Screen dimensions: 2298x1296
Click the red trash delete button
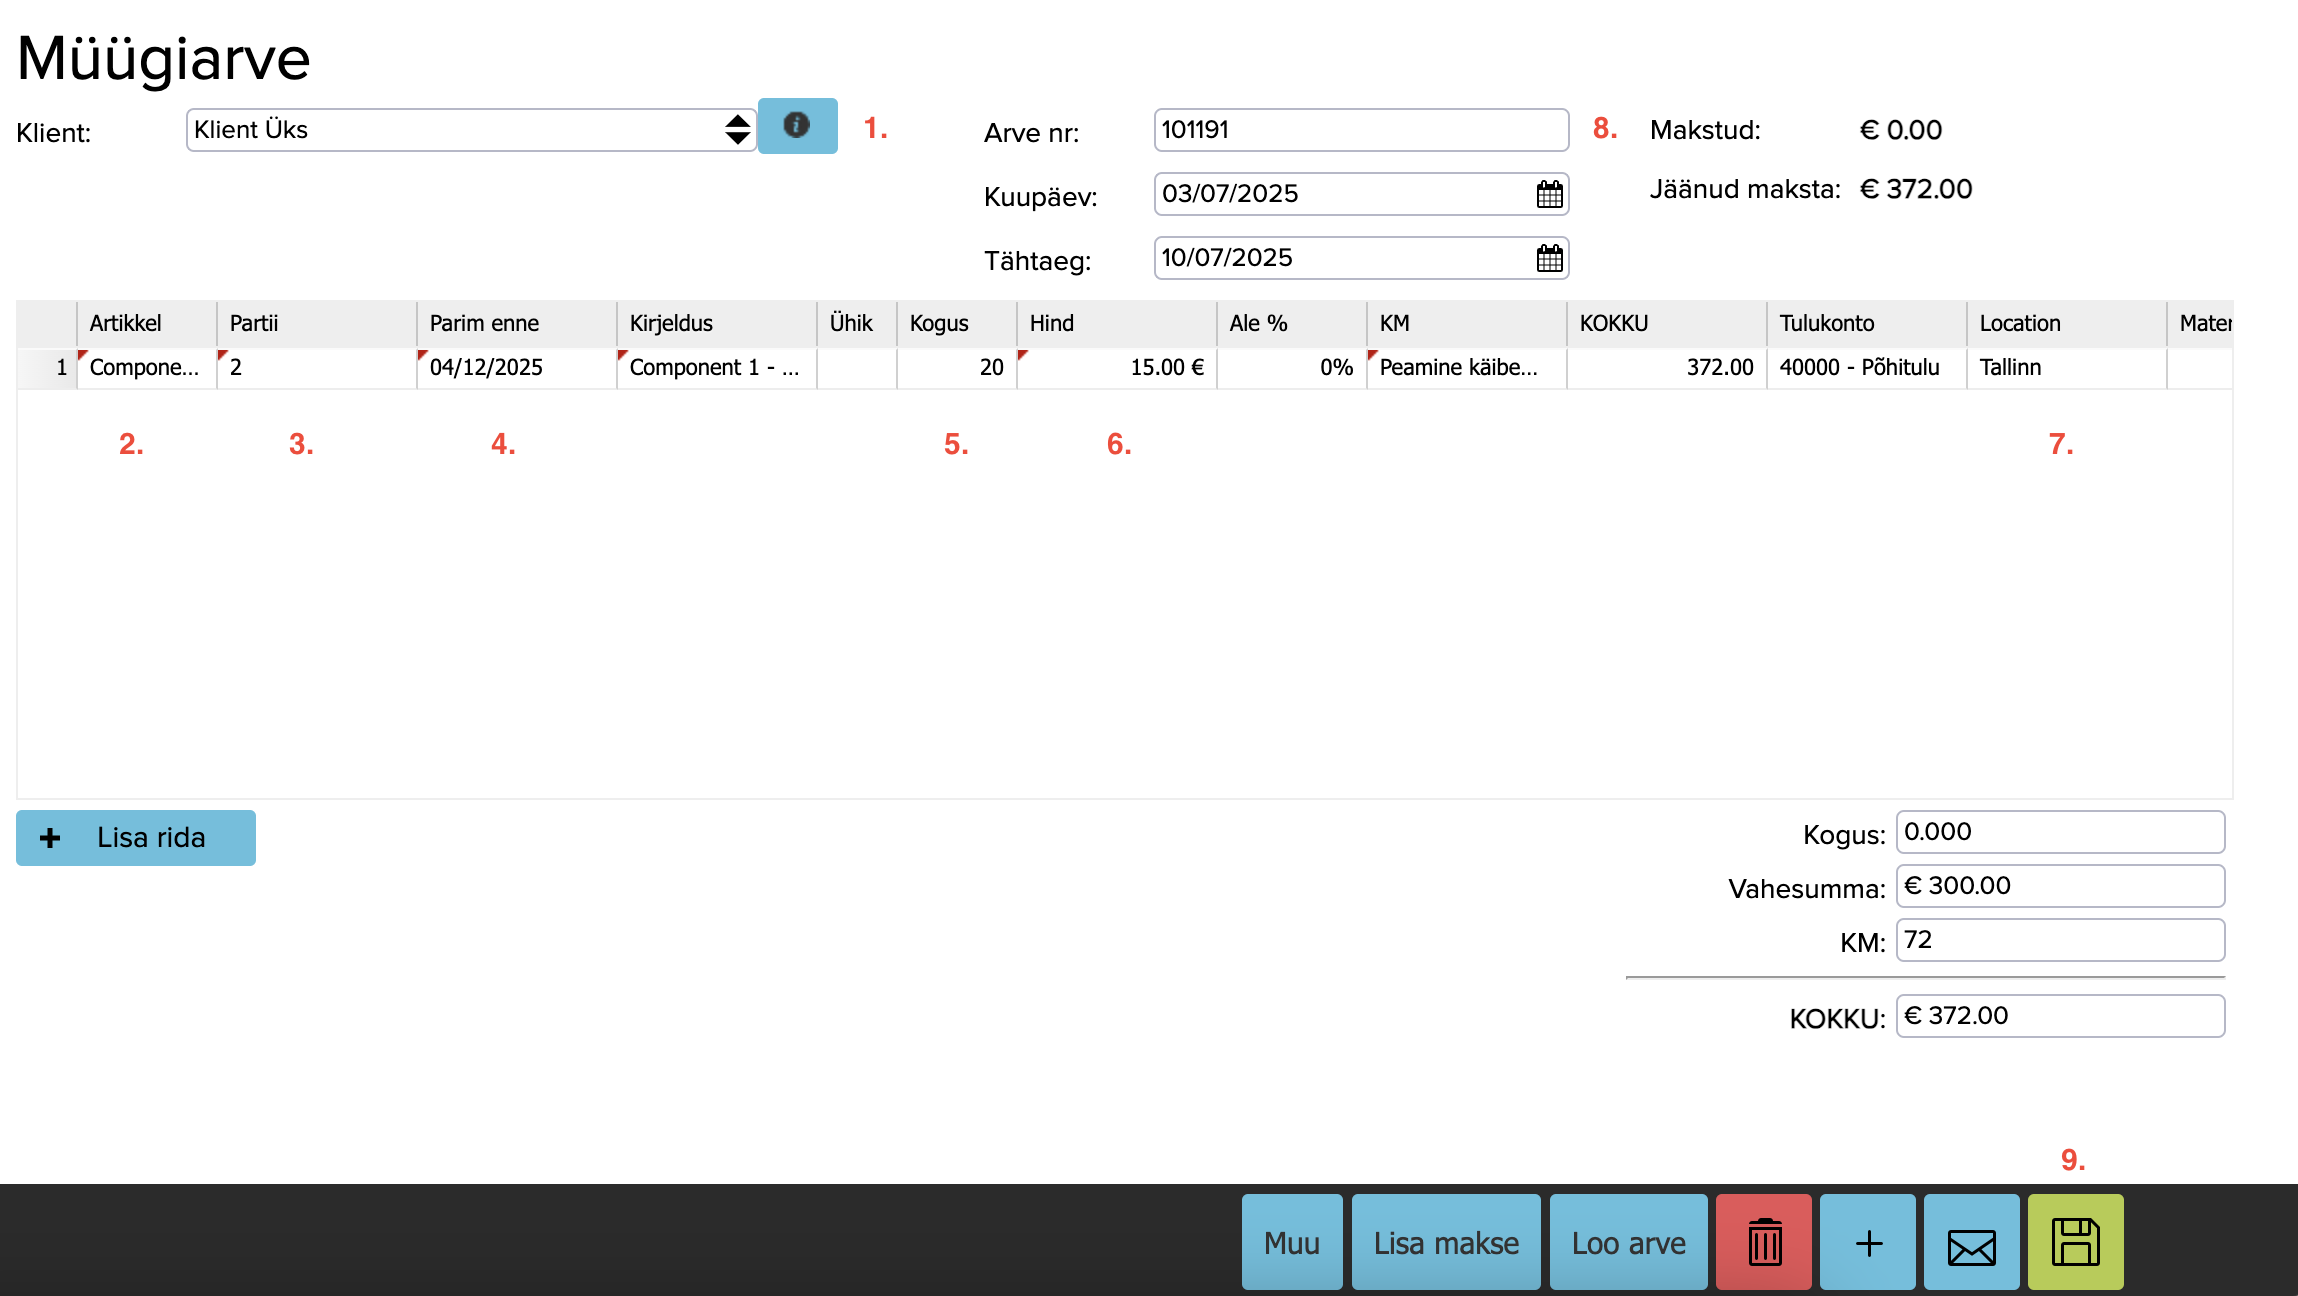tap(1764, 1242)
